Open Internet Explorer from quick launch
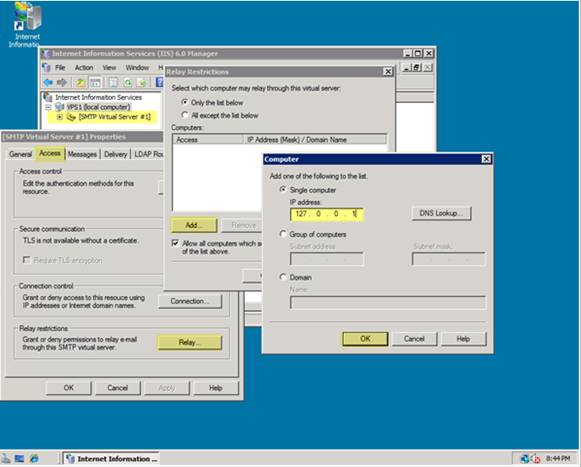The image size is (581, 467). (x=34, y=458)
